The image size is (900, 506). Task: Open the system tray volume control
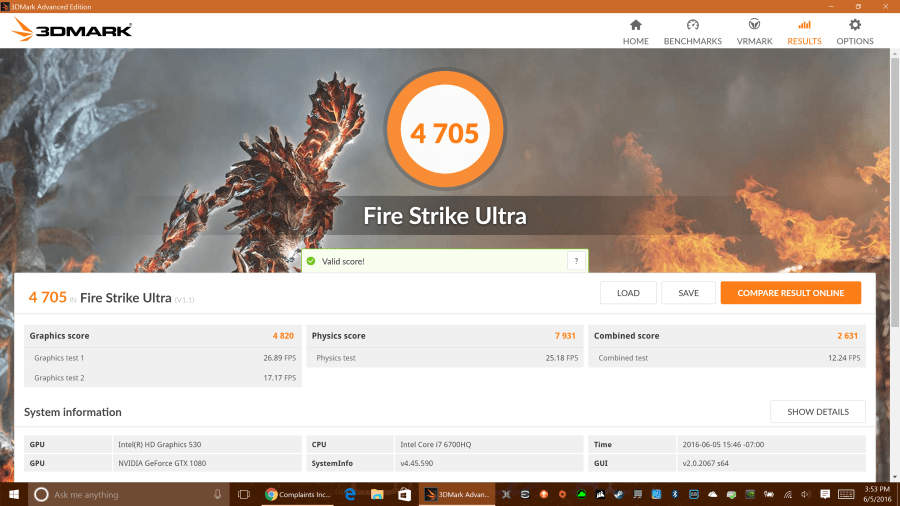(805, 494)
